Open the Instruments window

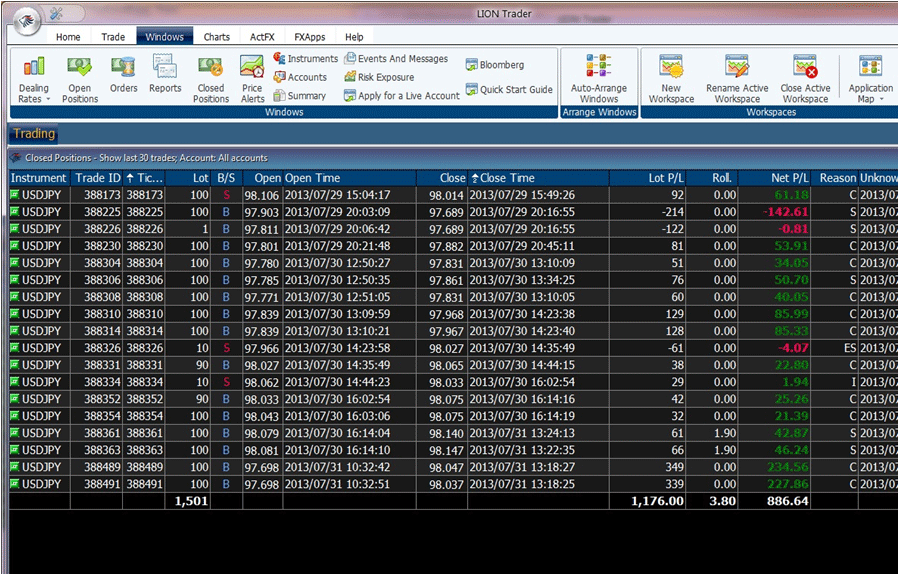[306, 58]
